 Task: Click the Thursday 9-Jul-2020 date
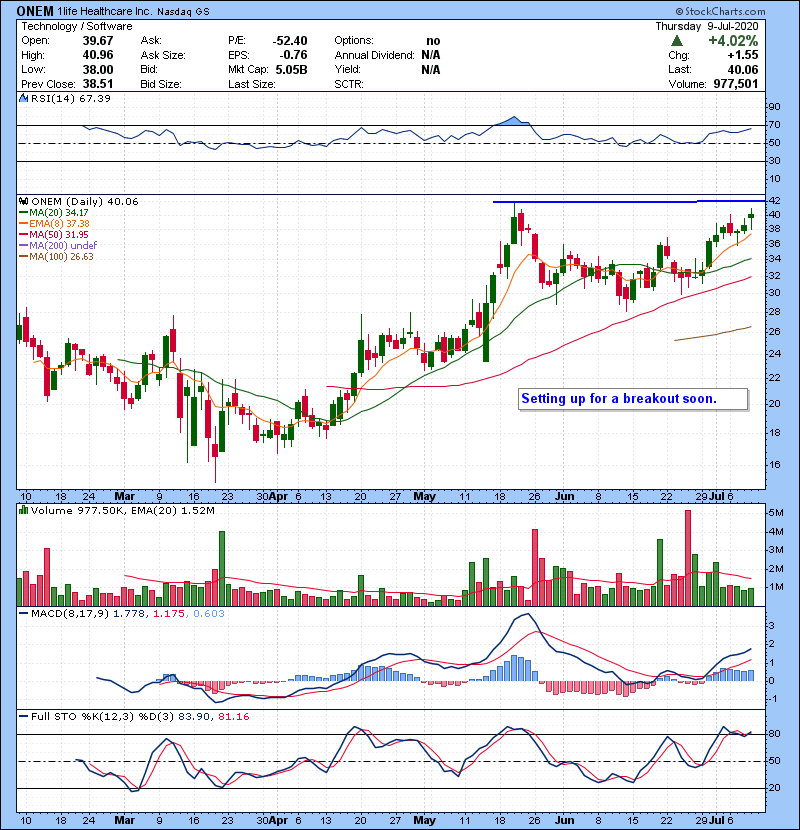click(x=706, y=26)
